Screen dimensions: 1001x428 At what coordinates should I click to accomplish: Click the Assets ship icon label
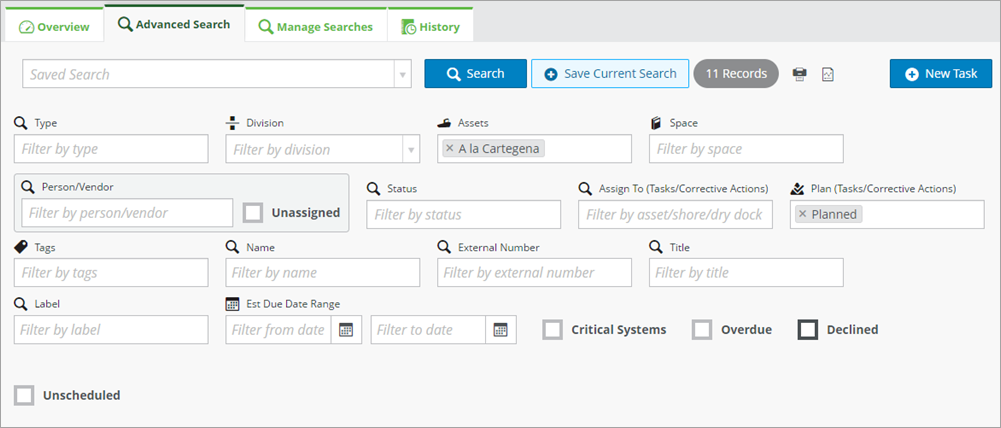444,123
